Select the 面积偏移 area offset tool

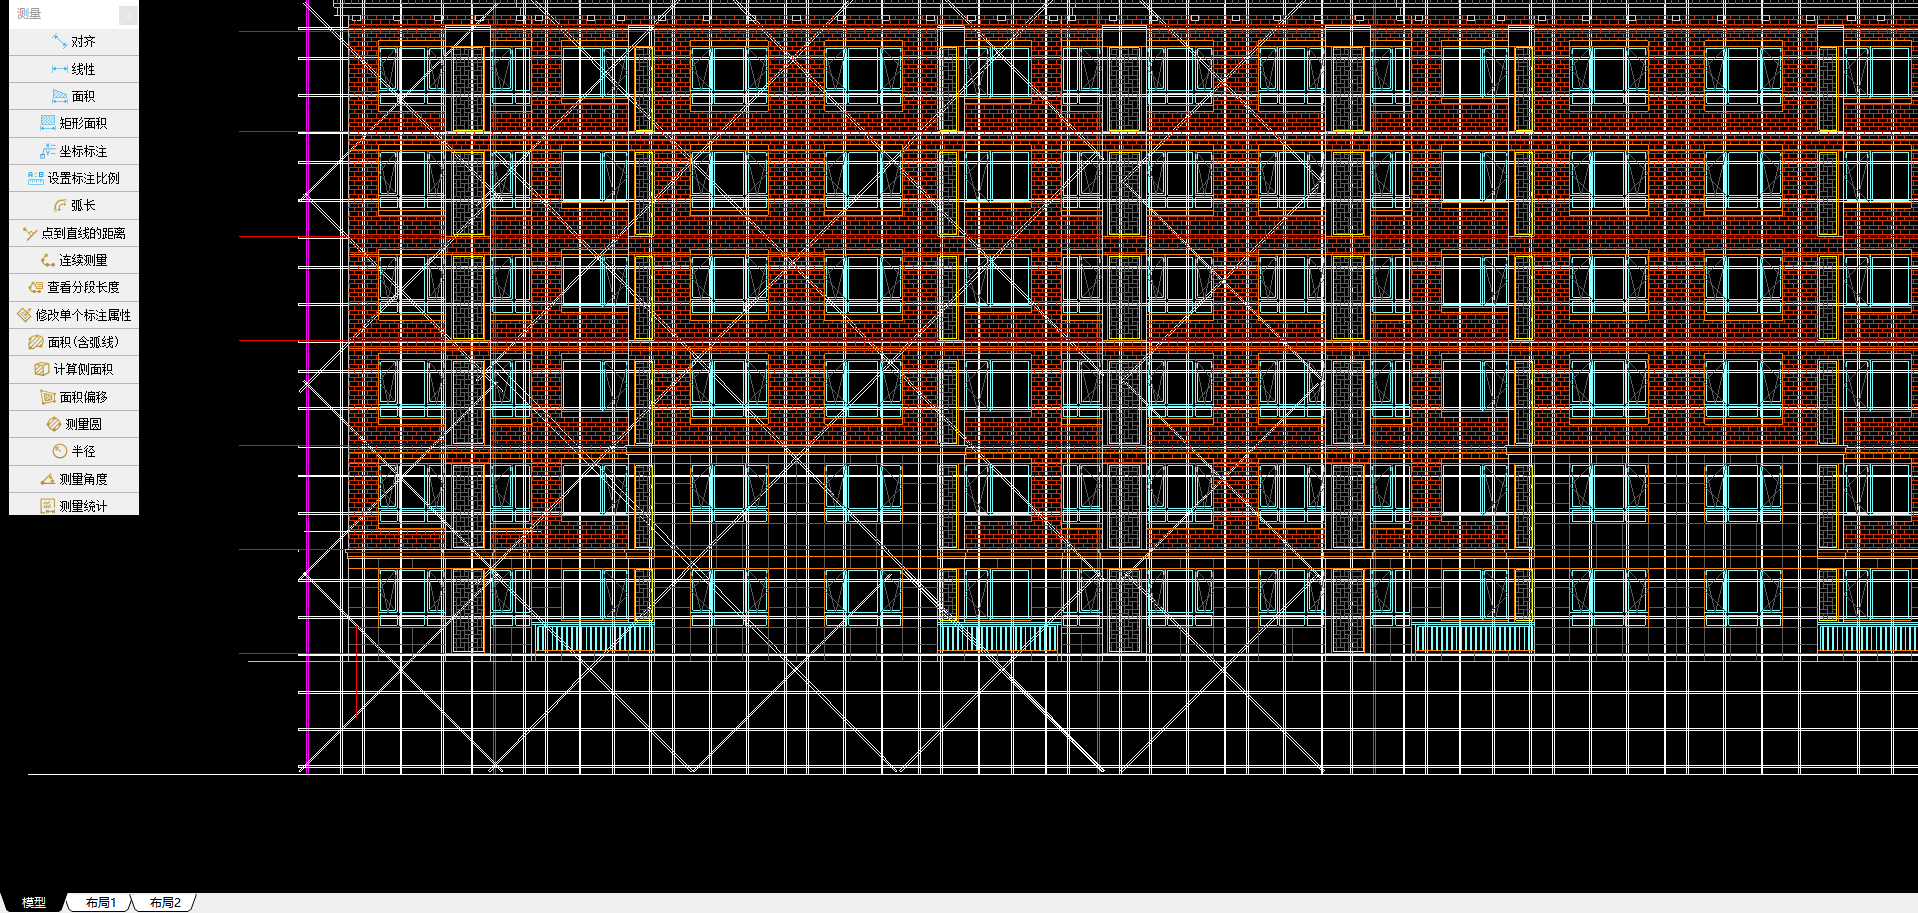click(x=74, y=397)
